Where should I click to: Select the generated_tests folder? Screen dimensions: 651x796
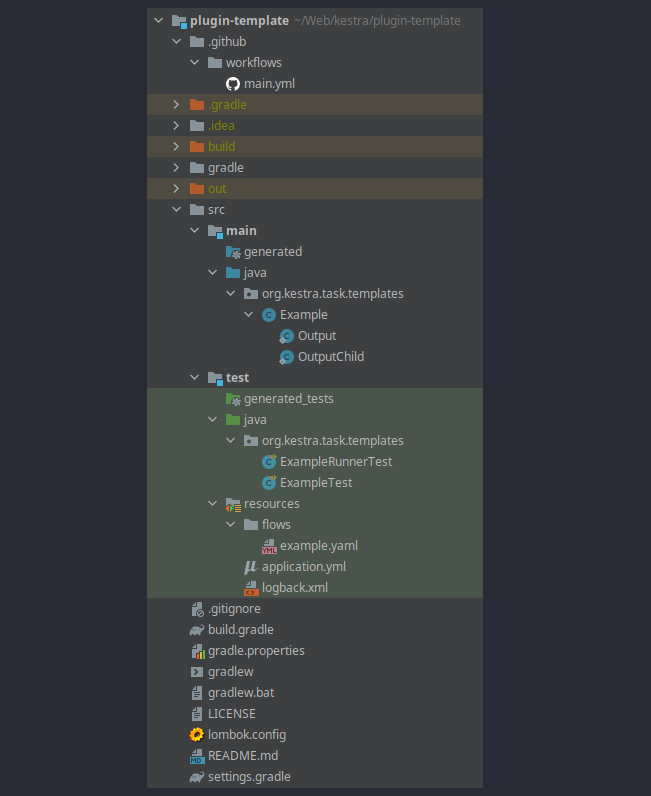point(288,399)
